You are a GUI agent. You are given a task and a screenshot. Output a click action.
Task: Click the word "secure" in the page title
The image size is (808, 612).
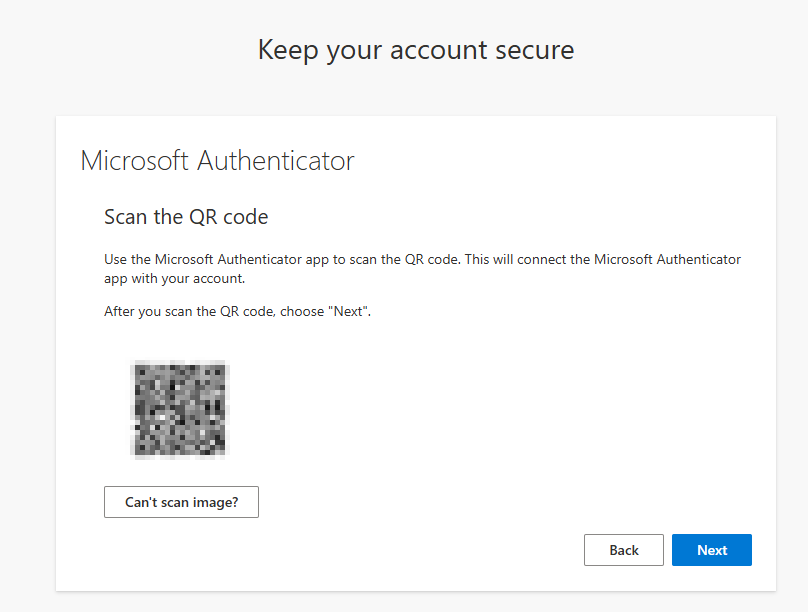pyautogui.click(x=537, y=50)
